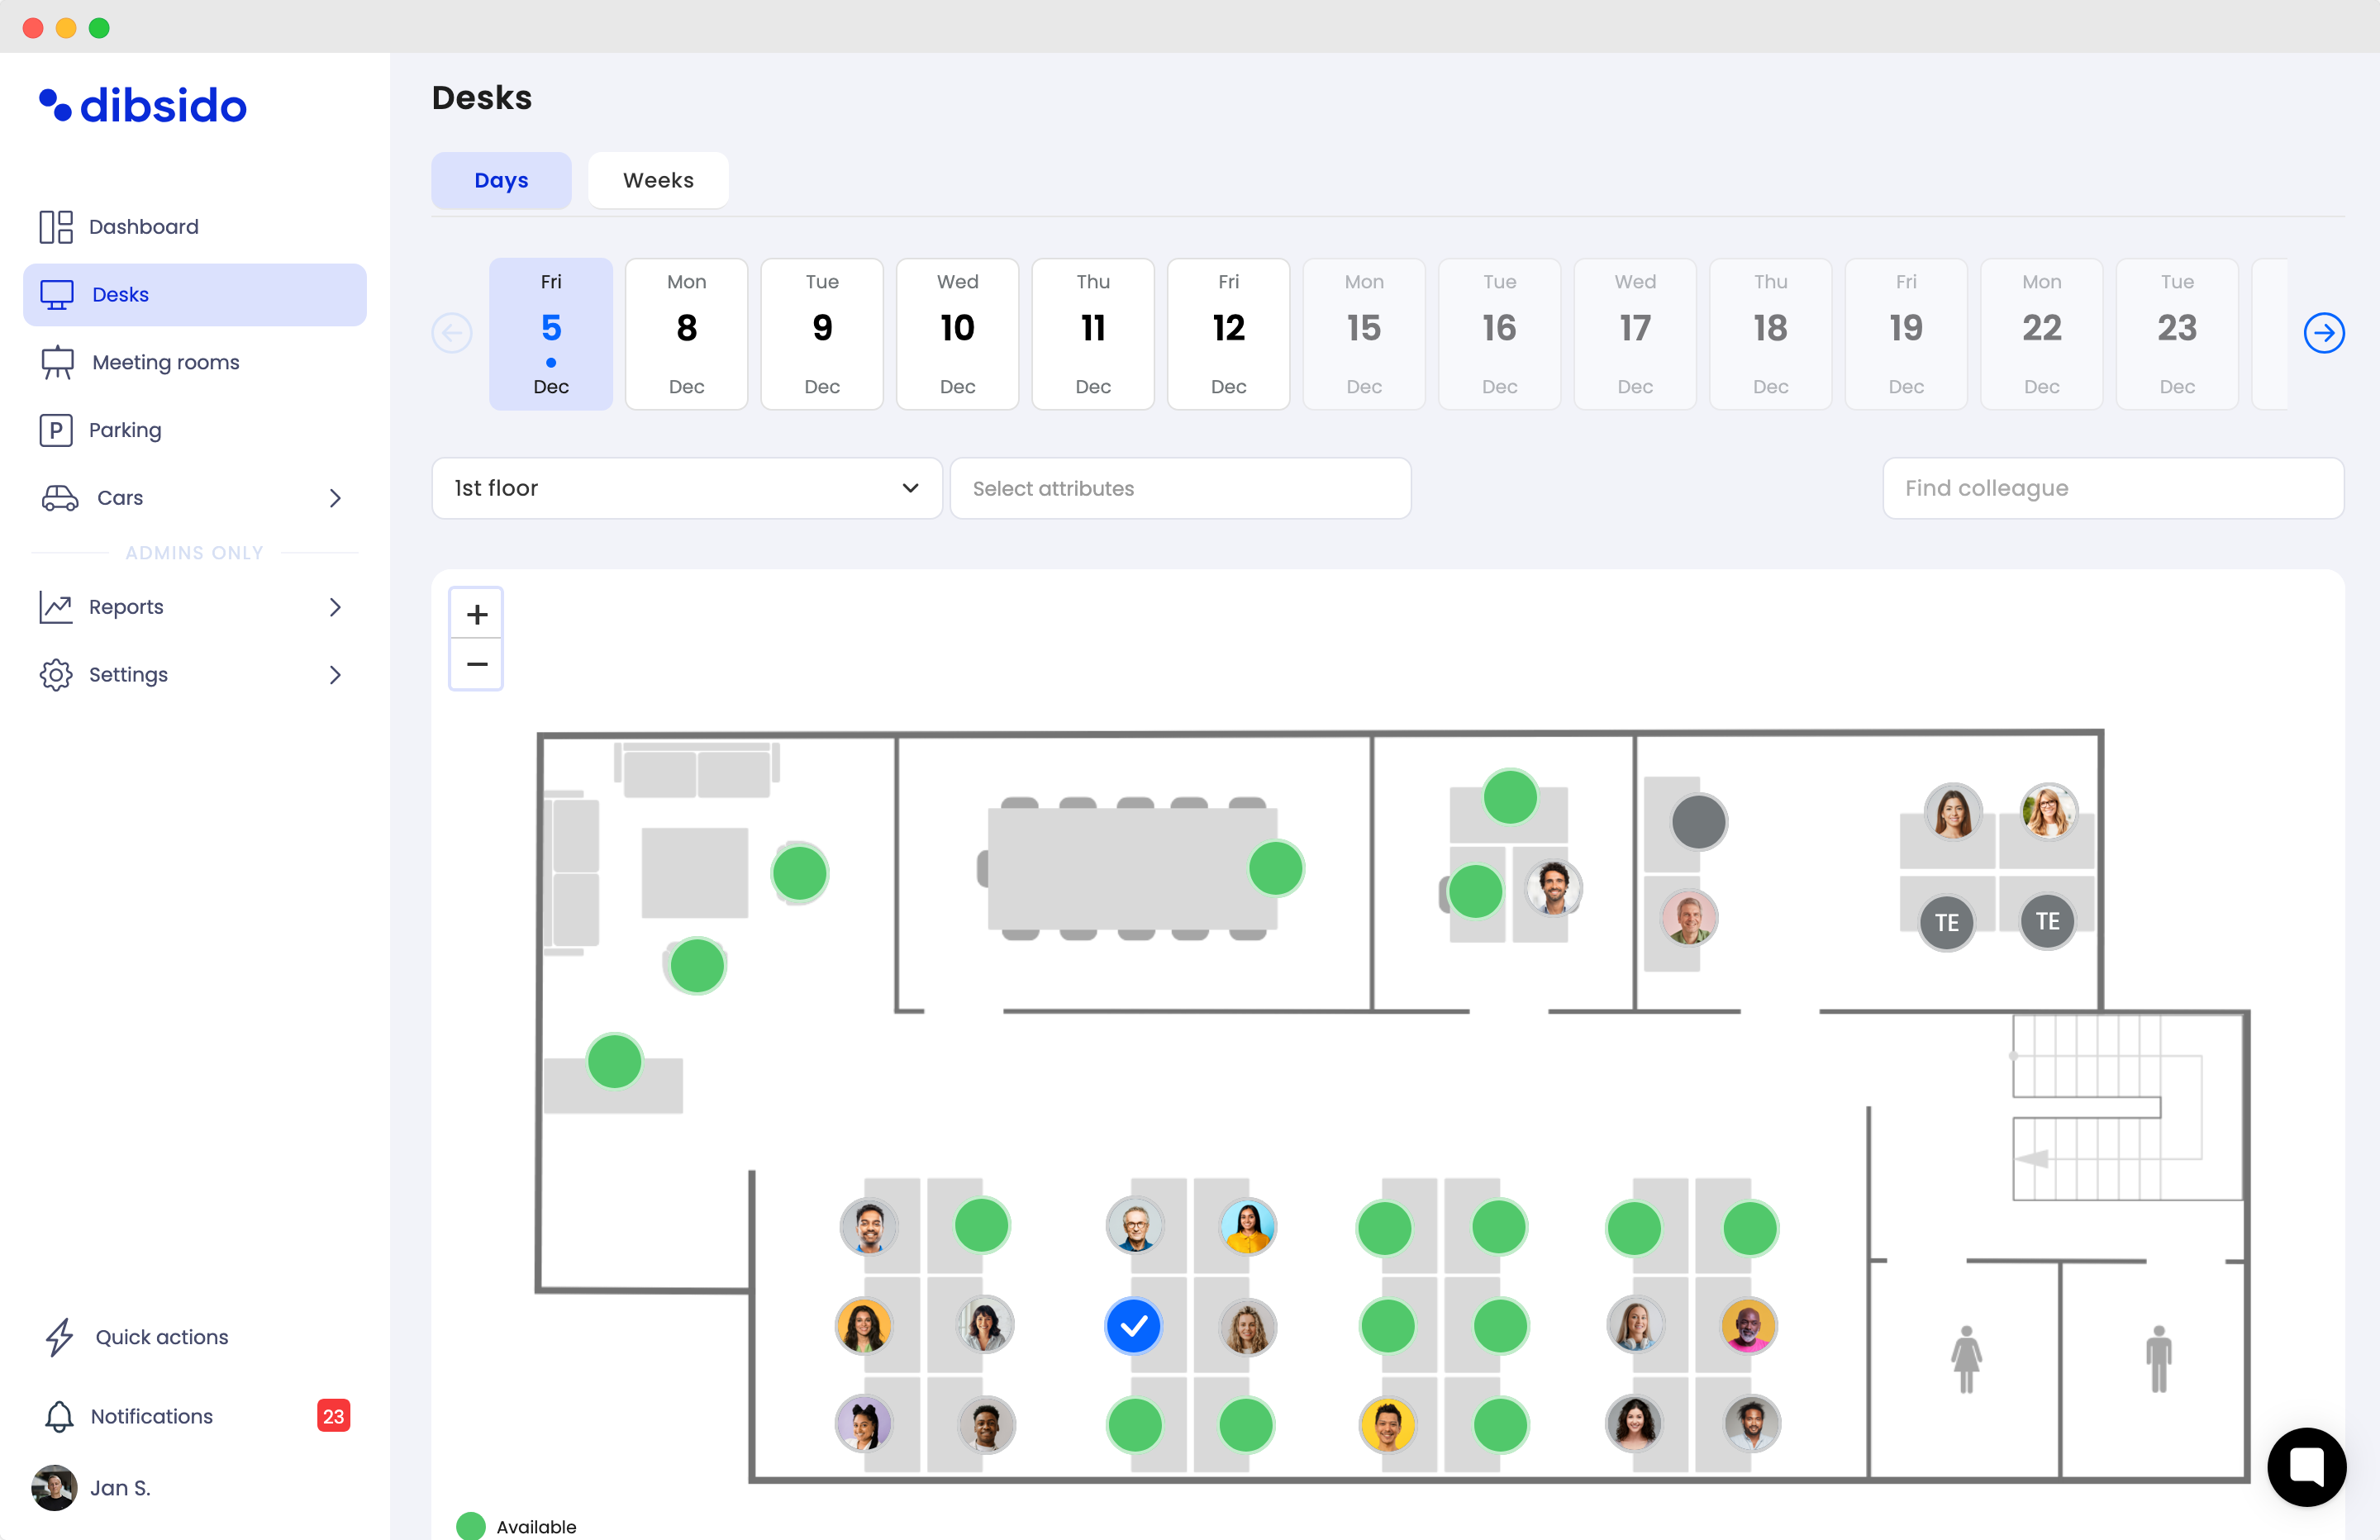Expand the Cars submenu chevron
Viewport: 2380px width, 1540px height.
click(335, 498)
